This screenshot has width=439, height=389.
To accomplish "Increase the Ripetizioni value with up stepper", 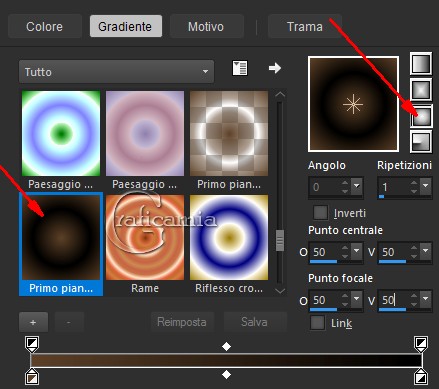I will (x=414, y=182).
